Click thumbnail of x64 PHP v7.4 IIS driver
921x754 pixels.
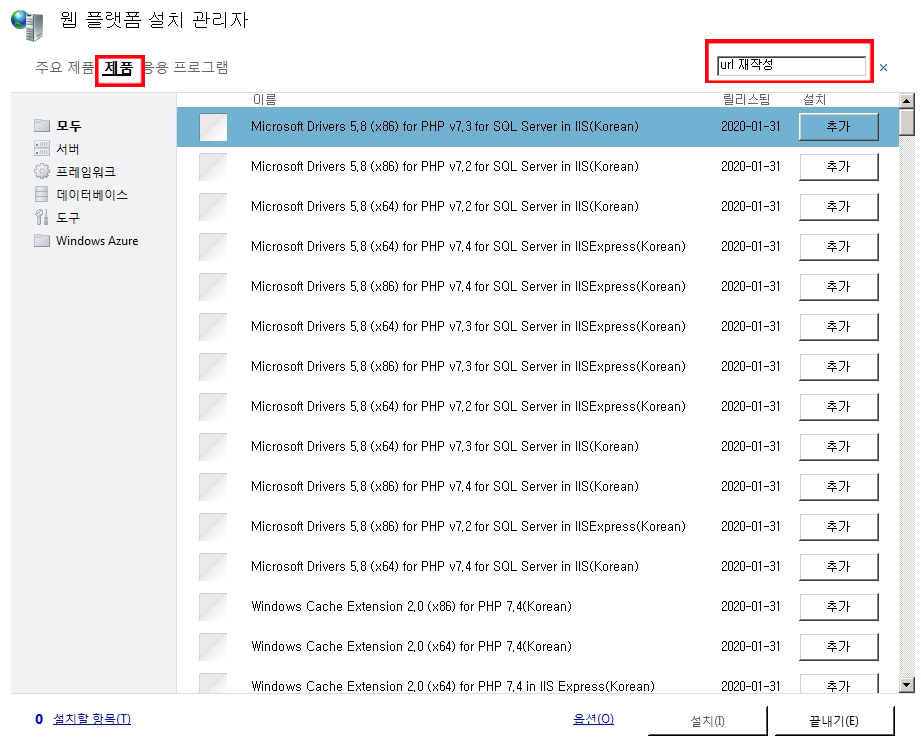[x=213, y=566]
